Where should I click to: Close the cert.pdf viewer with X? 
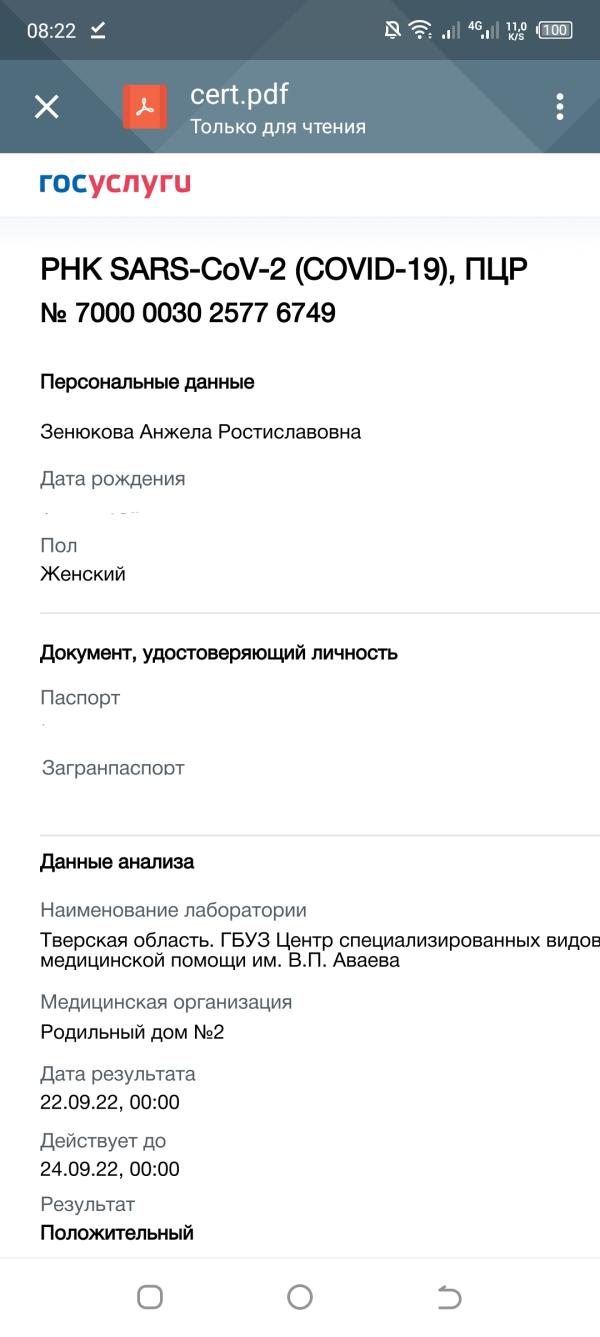[47, 107]
